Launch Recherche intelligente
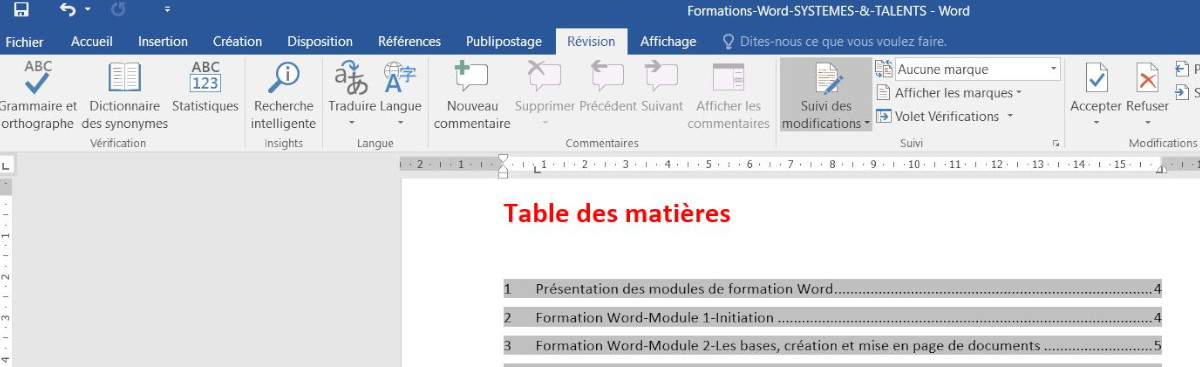The height and width of the screenshot is (367, 1200). click(x=284, y=96)
